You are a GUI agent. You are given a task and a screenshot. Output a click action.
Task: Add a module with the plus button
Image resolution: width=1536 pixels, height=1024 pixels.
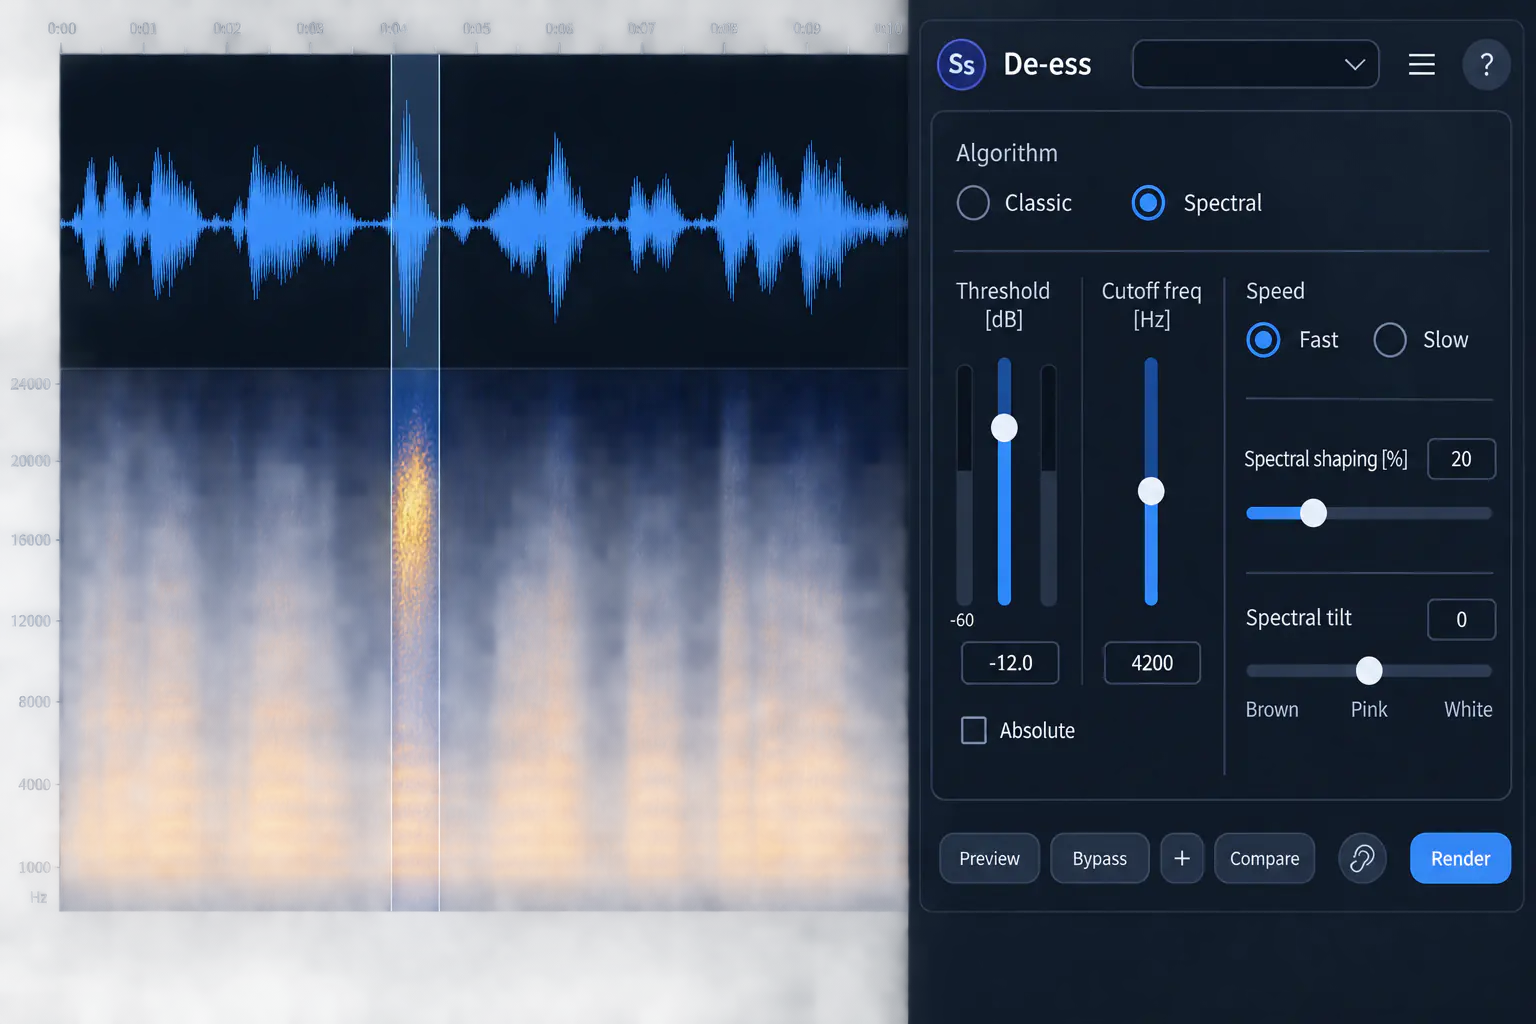(x=1181, y=858)
